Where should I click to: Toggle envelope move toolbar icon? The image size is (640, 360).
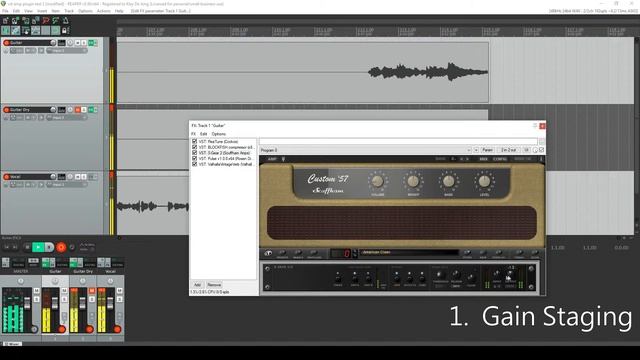[x=36, y=31]
